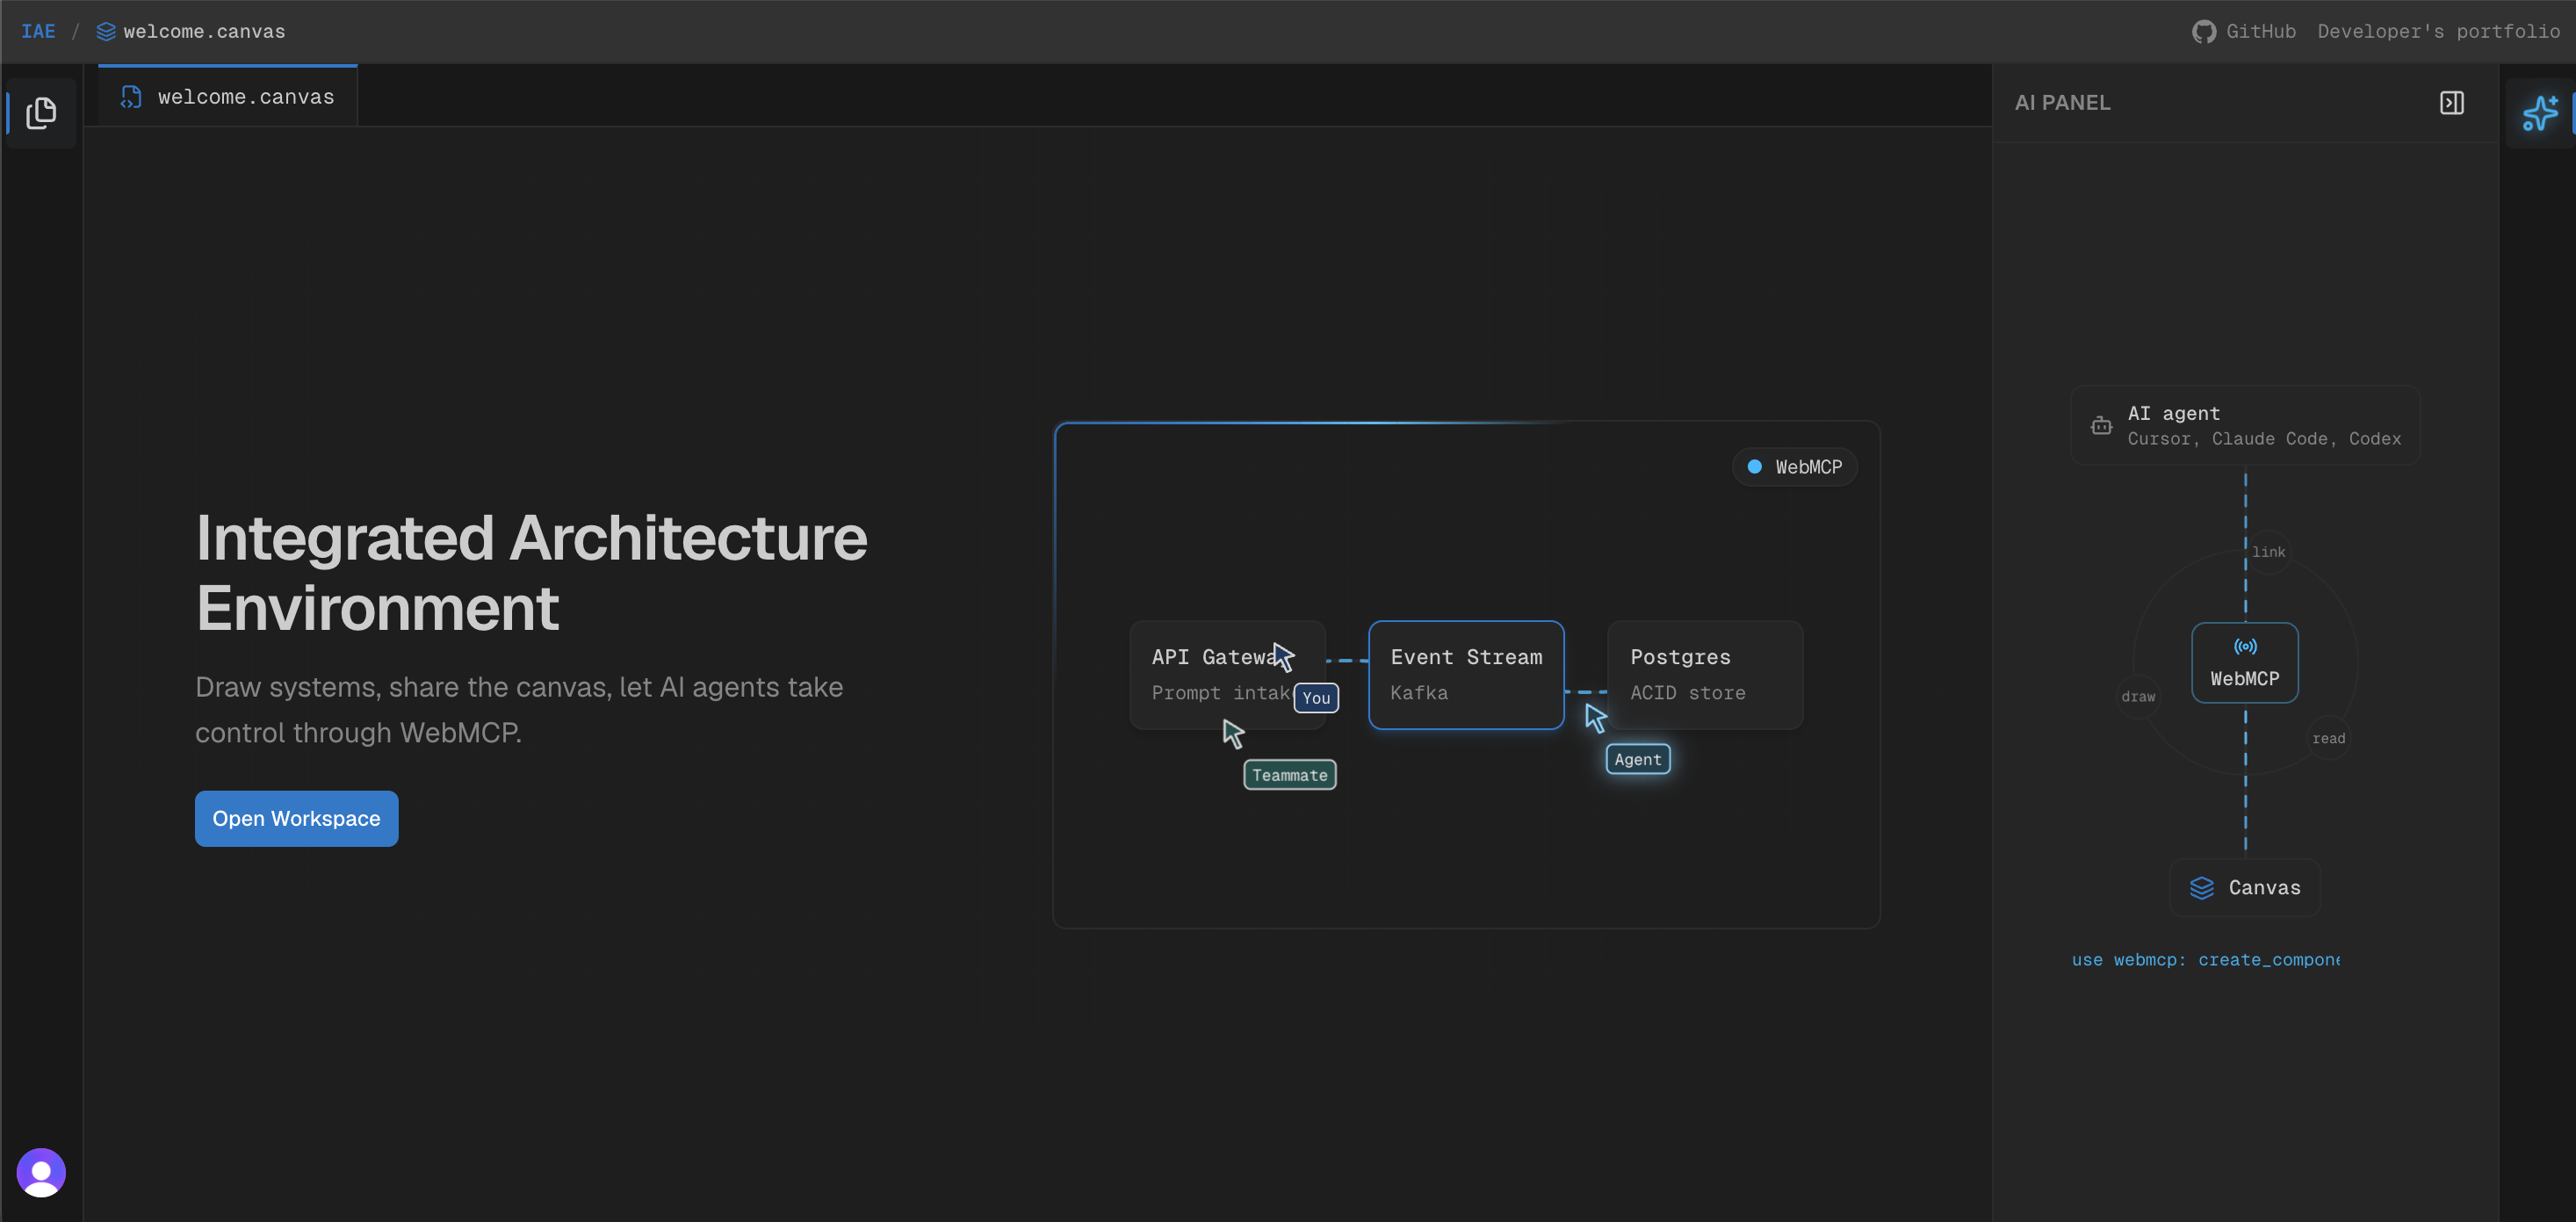Click the file icon on welcome.canvas tab

click(131, 97)
